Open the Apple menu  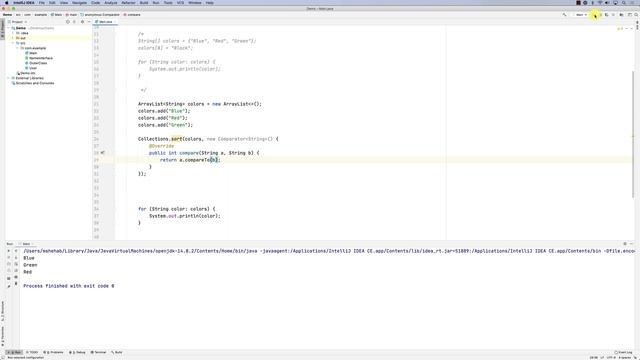[6, 3]
